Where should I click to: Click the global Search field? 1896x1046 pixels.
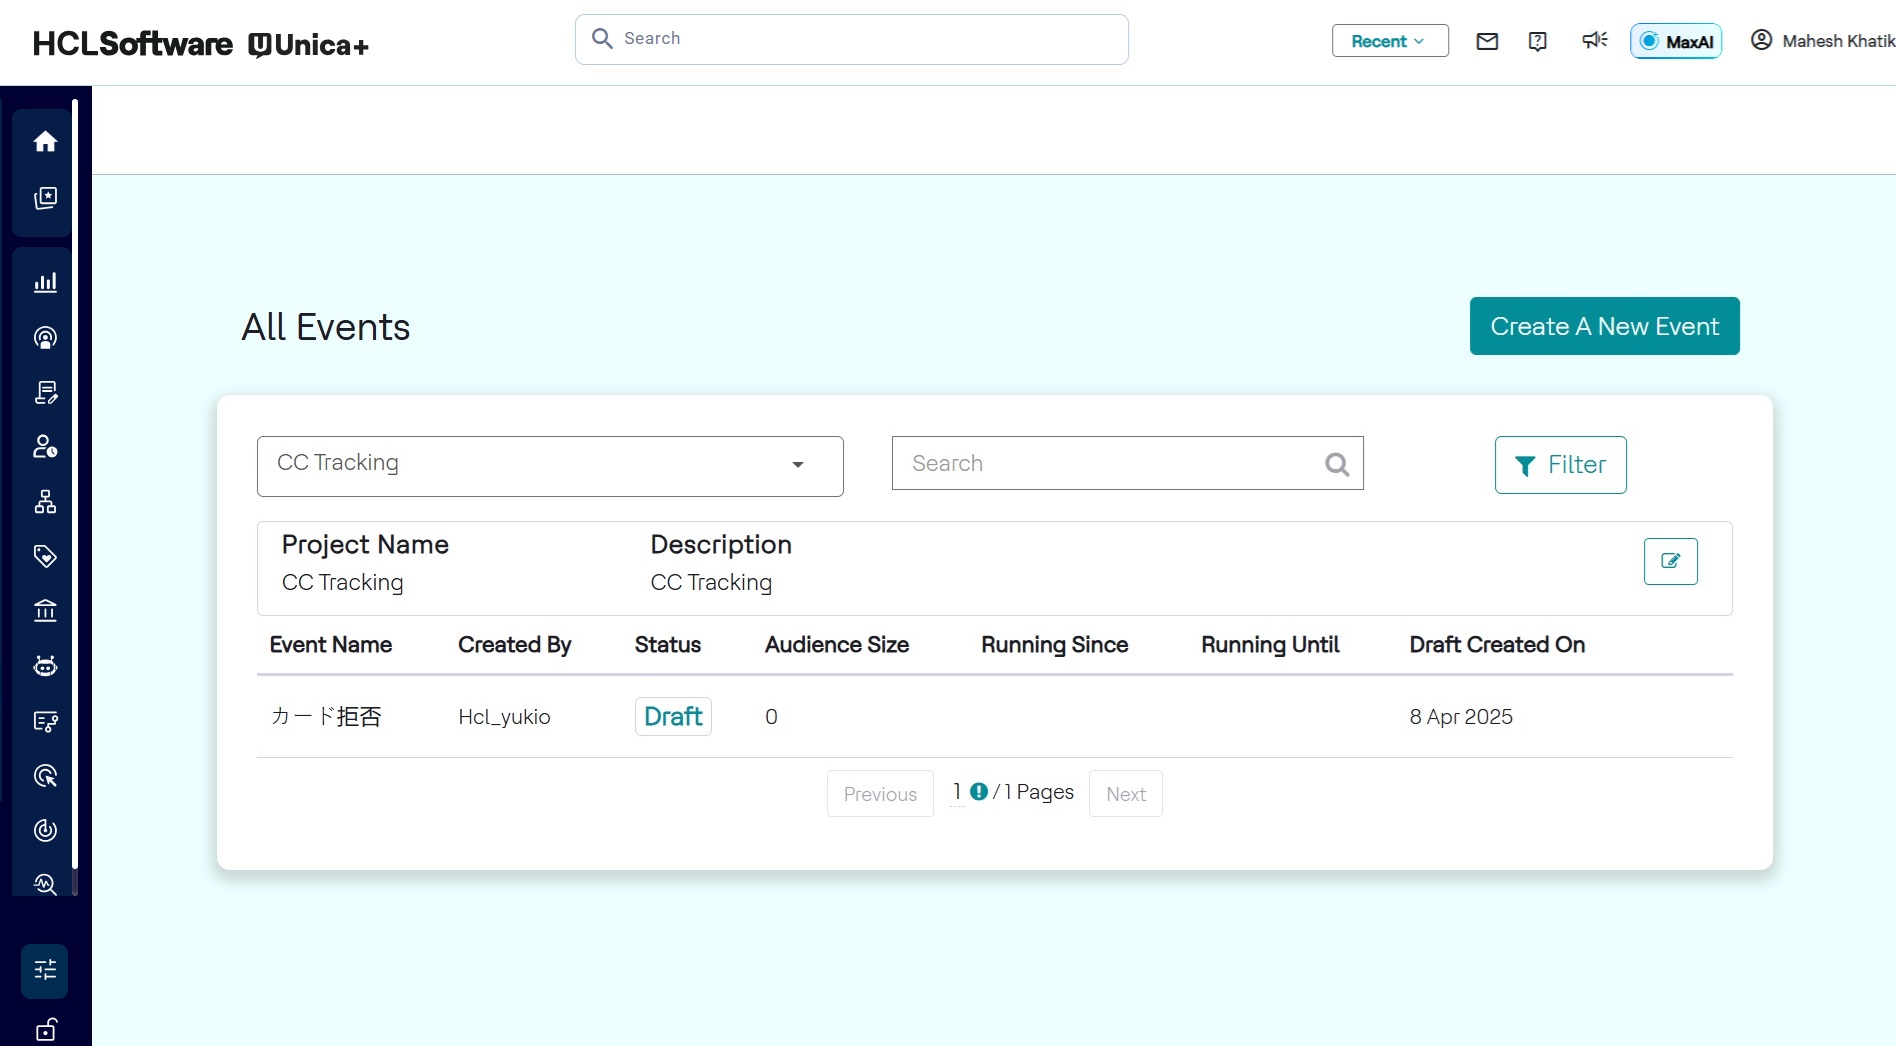pos(852,39)
